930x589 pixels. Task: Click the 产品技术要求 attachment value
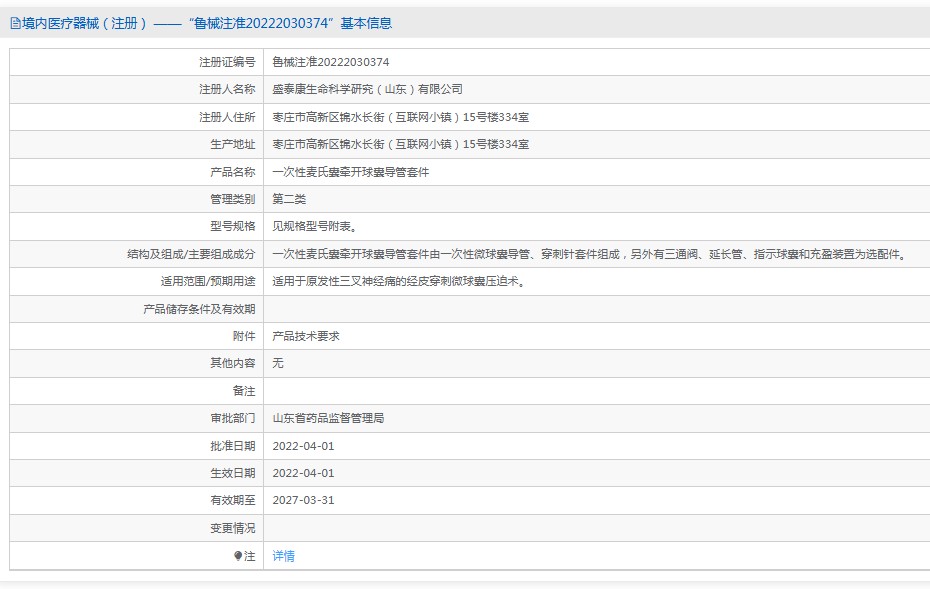(x=306, y=336)
